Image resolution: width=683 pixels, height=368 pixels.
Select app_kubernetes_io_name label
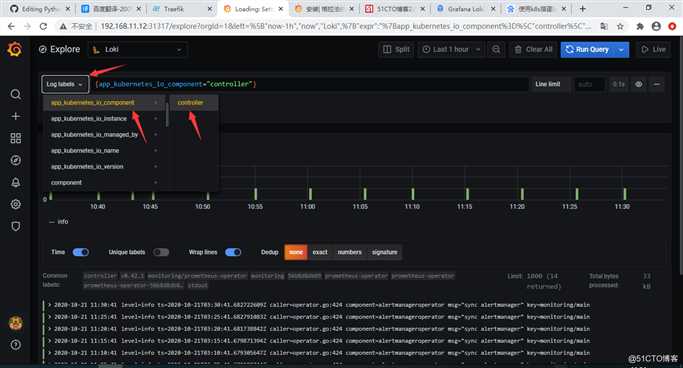click(x=104, y=151)
